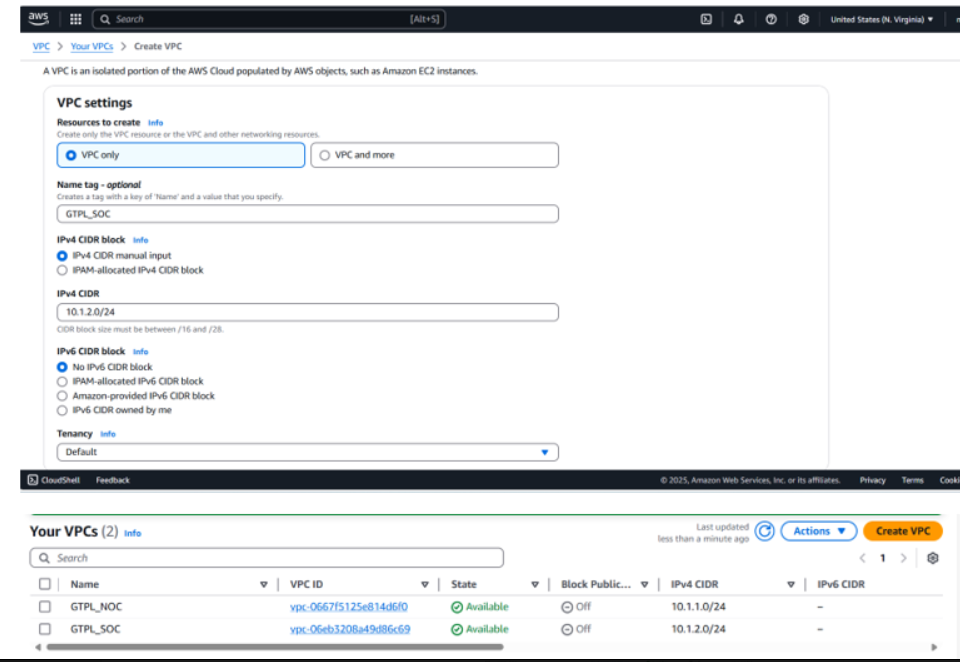Open the Actions dropdown menu
This screenshot has width=960, height=662.
(818, 531)
